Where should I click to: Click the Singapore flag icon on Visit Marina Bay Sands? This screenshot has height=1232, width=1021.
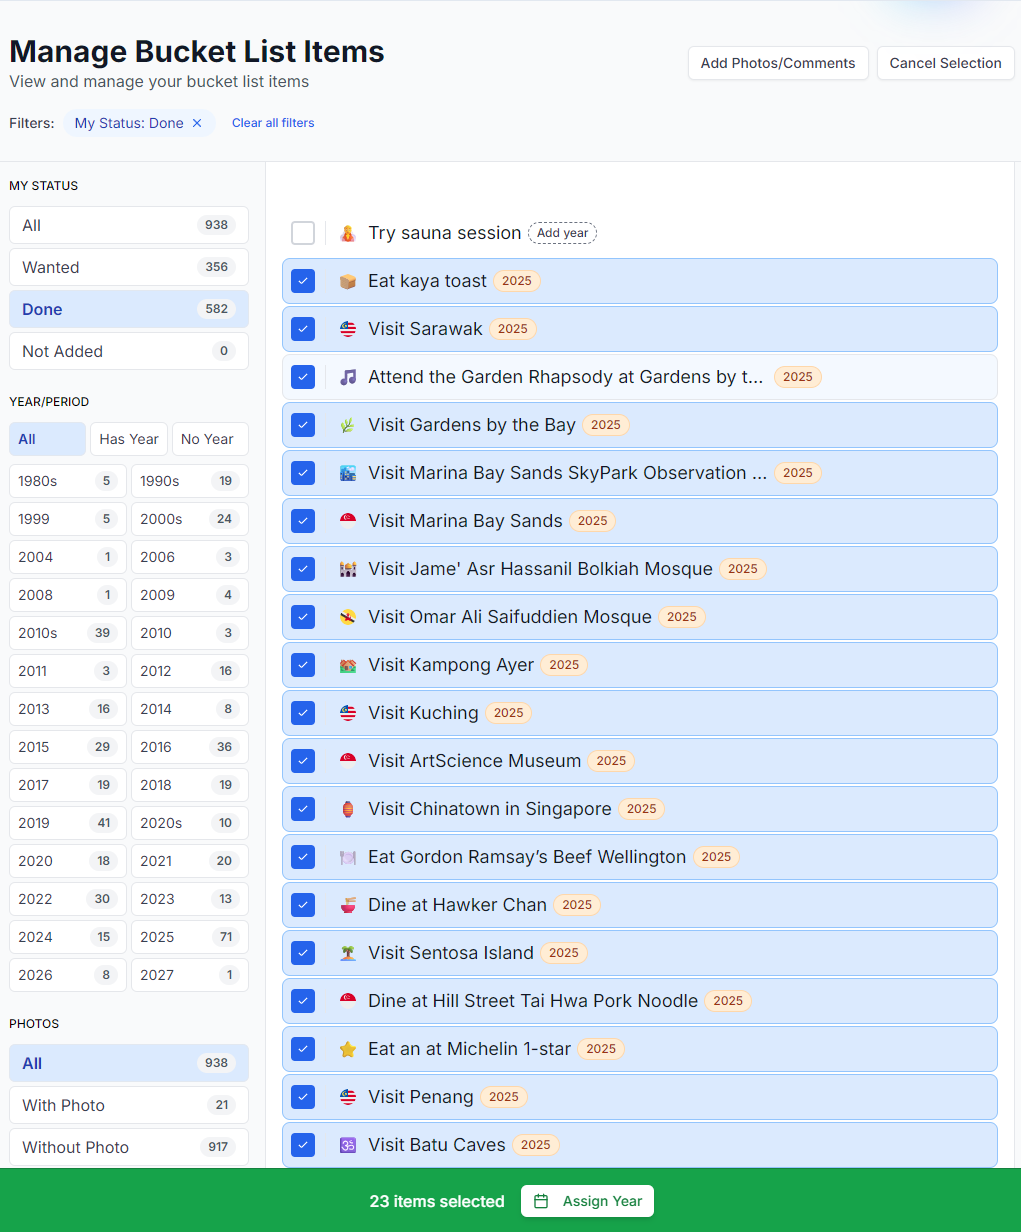pos(347,520)
